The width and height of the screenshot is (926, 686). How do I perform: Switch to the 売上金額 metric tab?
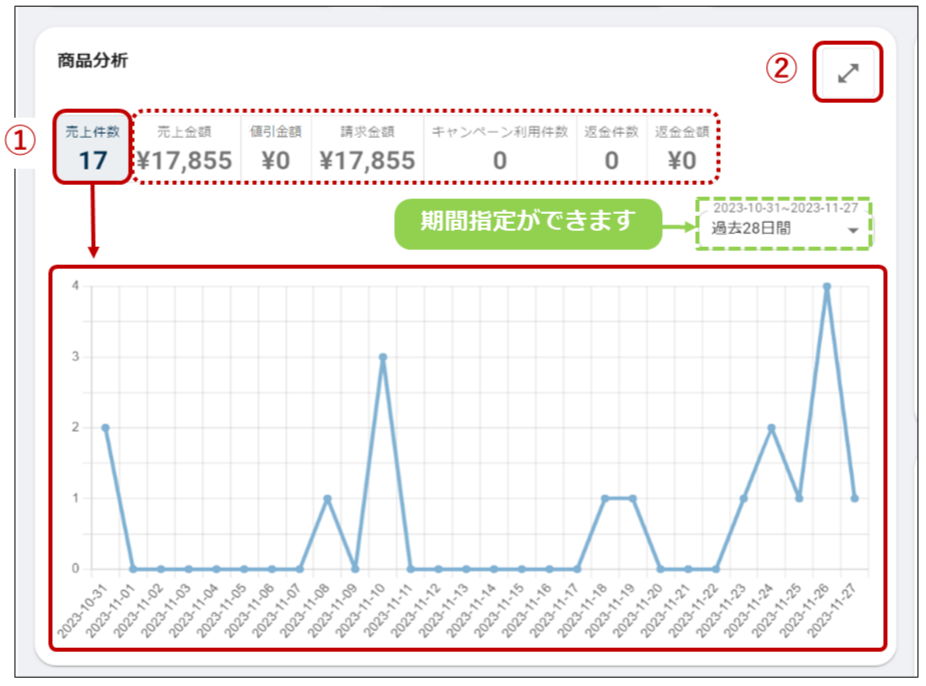click(x=184, y=147)
